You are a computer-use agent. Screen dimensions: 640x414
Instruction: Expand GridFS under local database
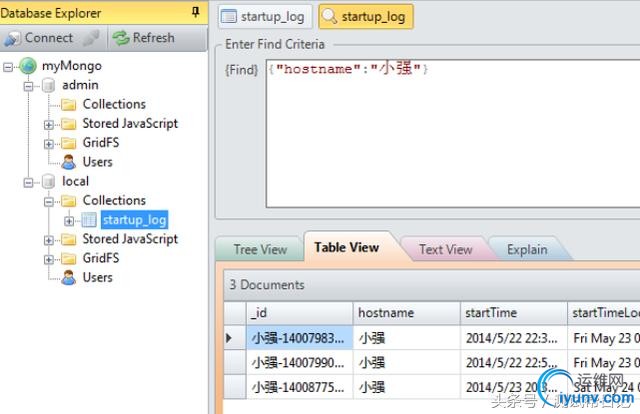tap(49, 259)
